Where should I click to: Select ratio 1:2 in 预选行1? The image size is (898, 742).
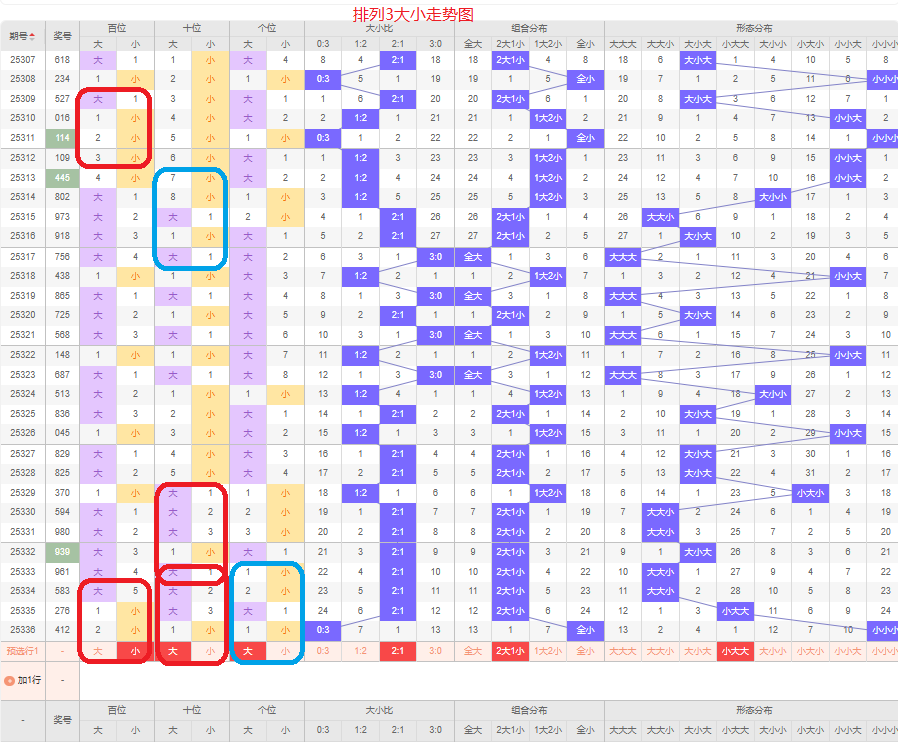tap(360, 651)
